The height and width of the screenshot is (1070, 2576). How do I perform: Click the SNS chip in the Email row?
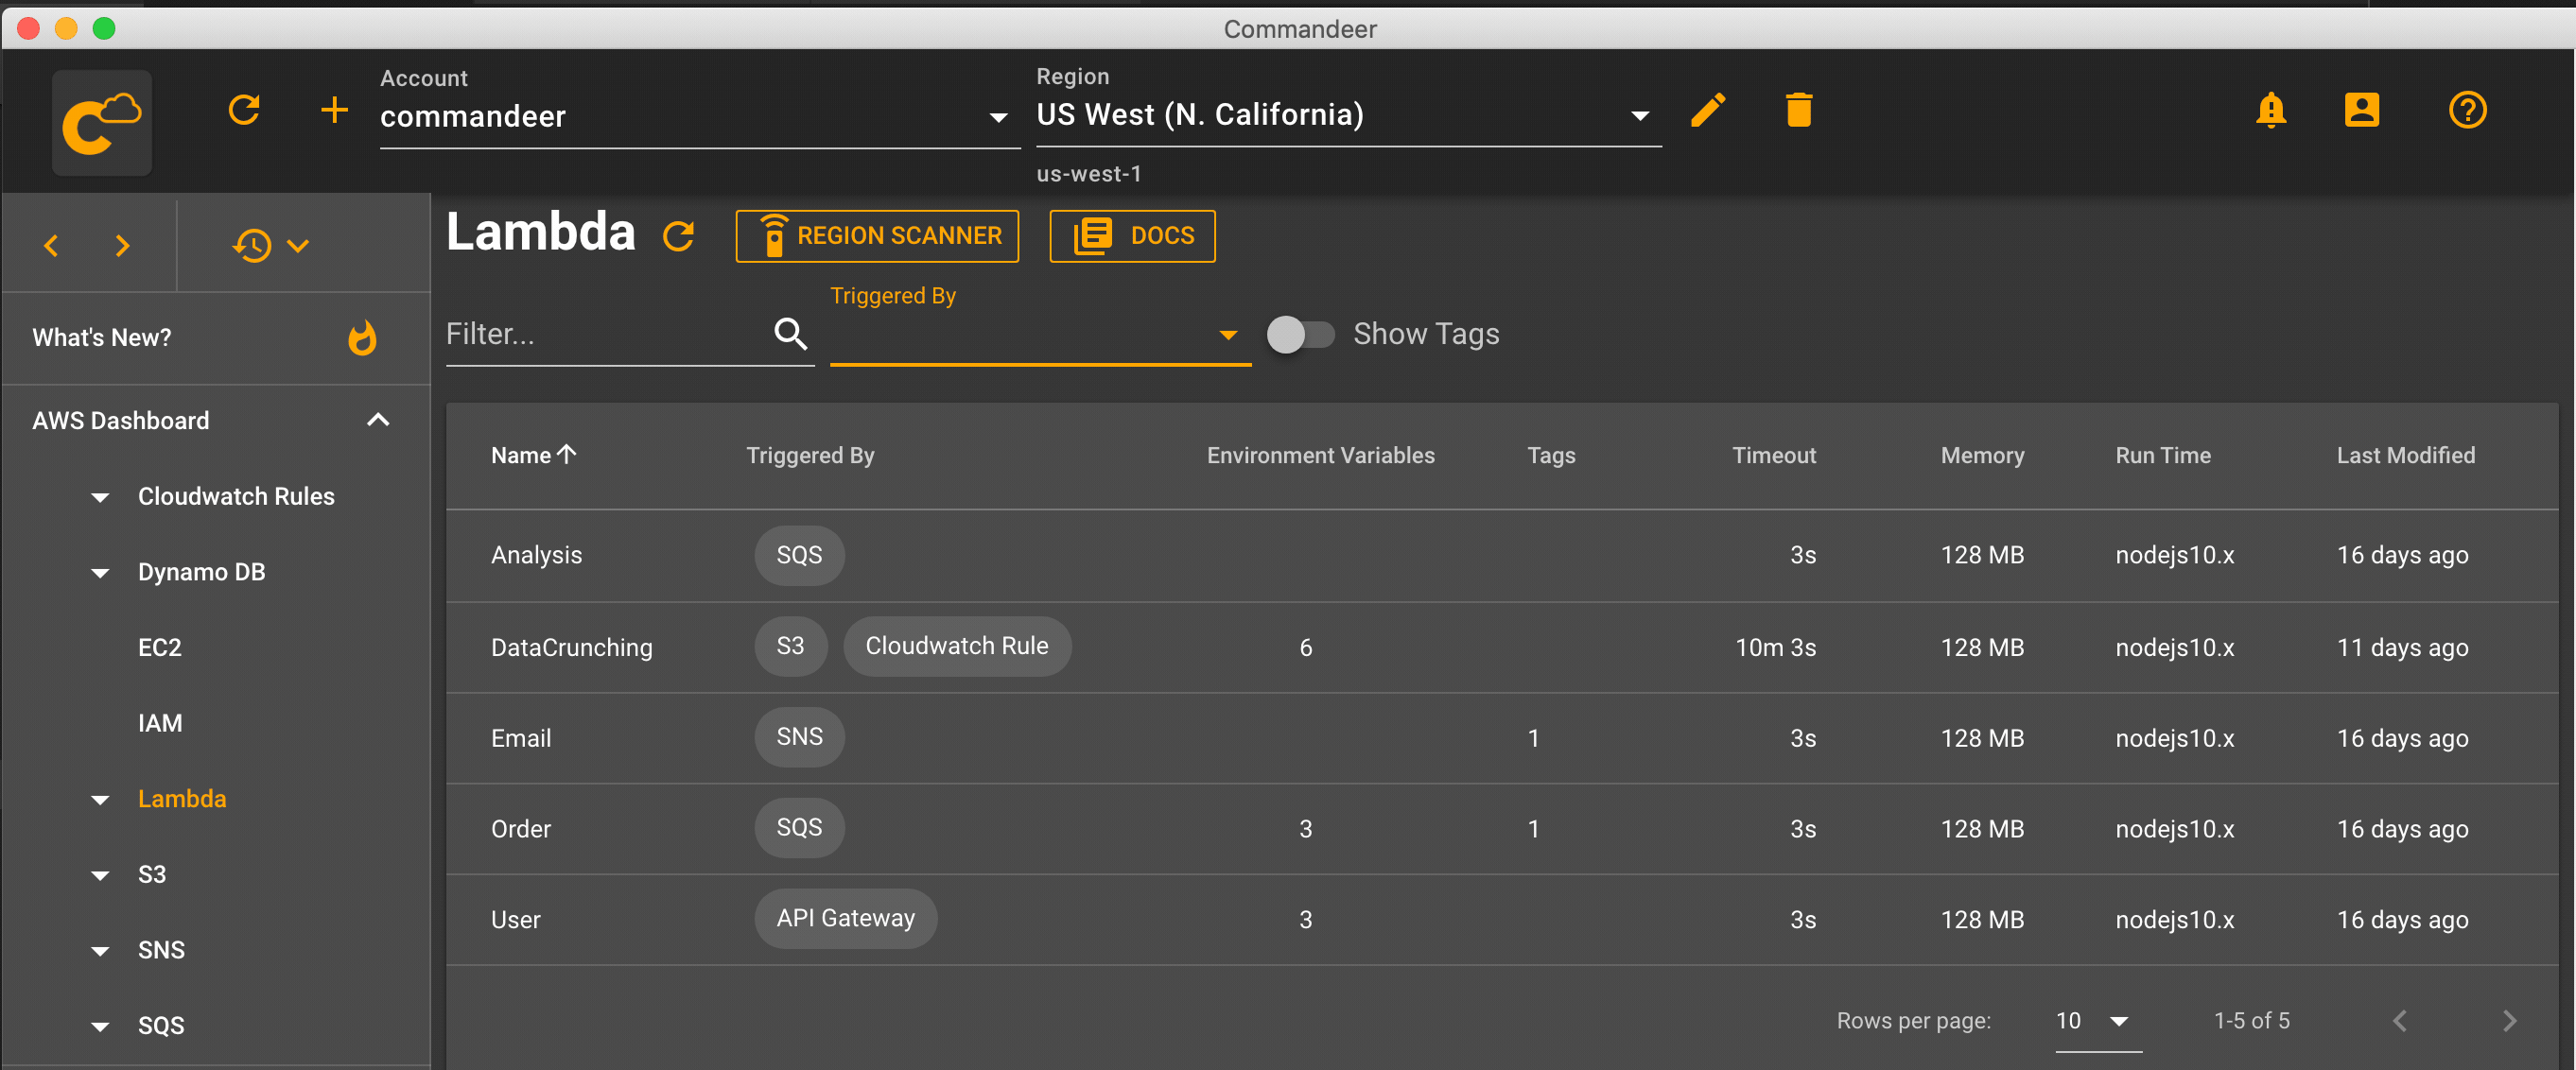[x=799, y=737]
